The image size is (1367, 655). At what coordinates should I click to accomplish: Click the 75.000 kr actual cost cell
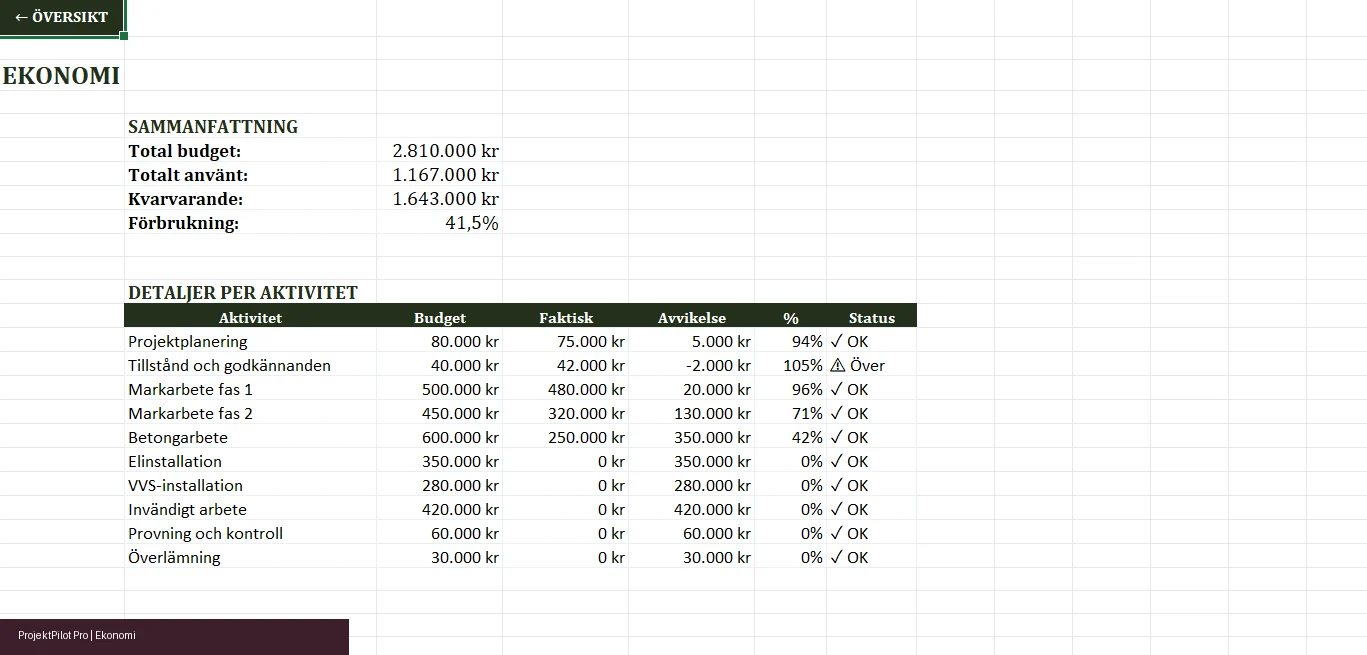590,341
